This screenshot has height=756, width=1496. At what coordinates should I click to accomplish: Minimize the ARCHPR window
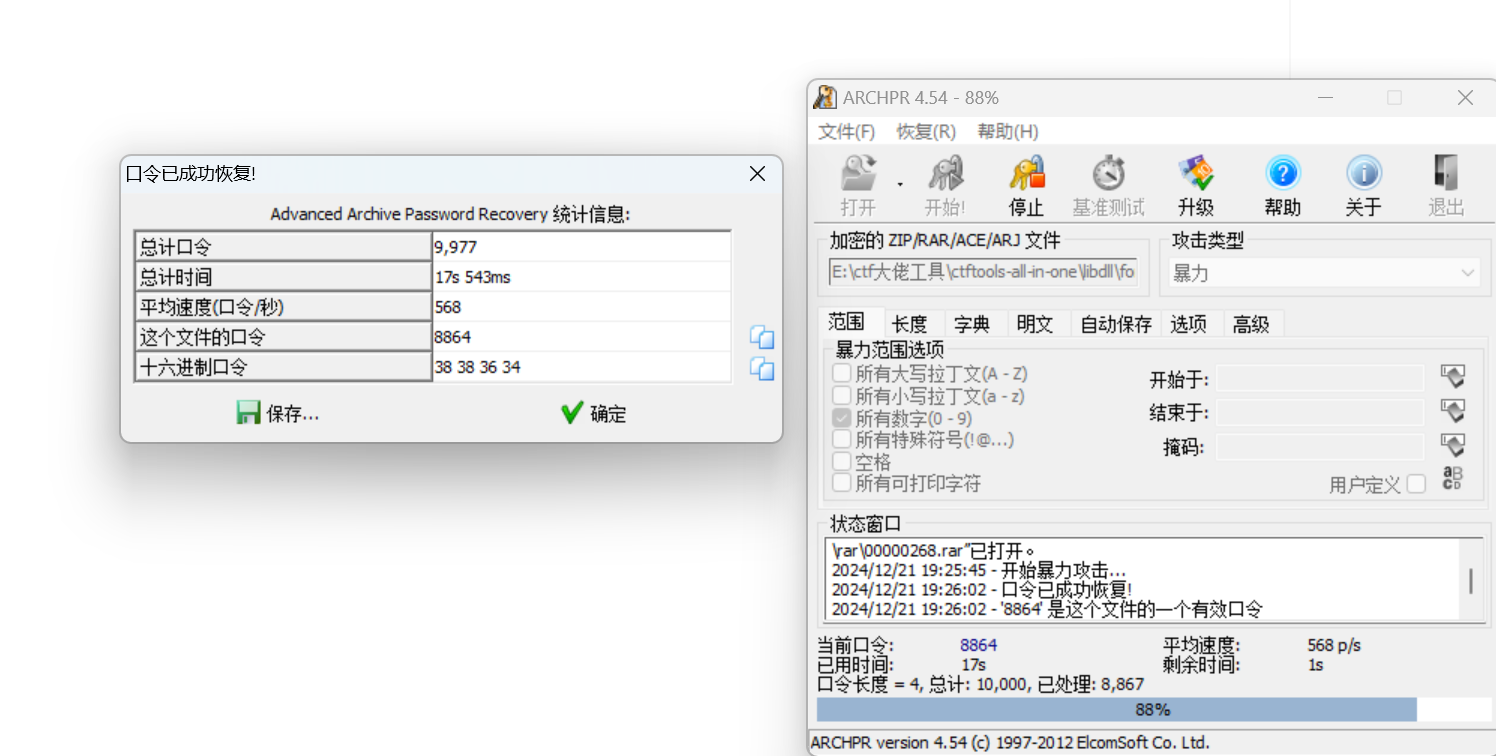point(1326,98)
